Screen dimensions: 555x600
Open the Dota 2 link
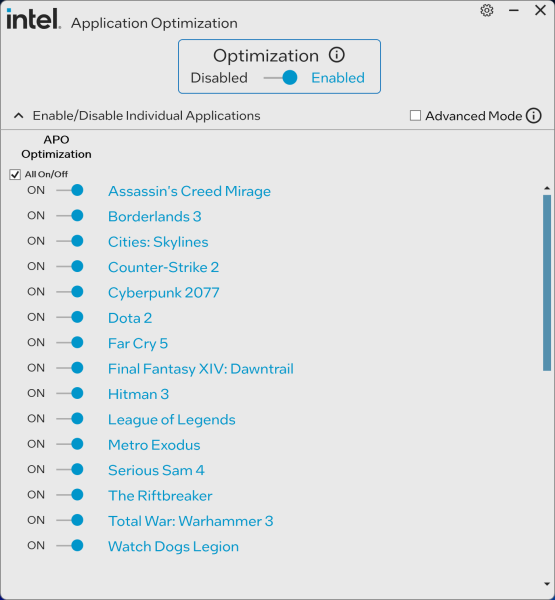pos(130,318)
